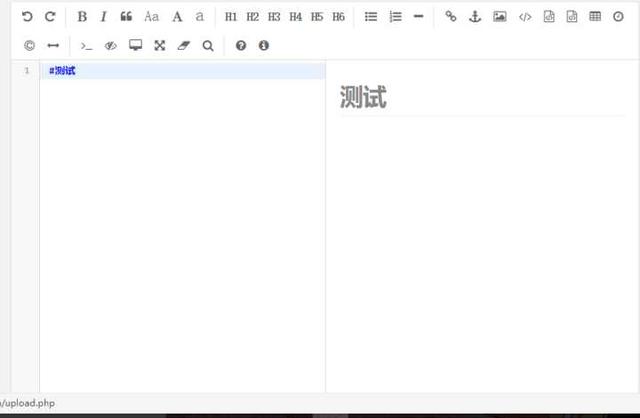Insert H6 heading
This screenshot has width=640, height=418.
[338, 17]
